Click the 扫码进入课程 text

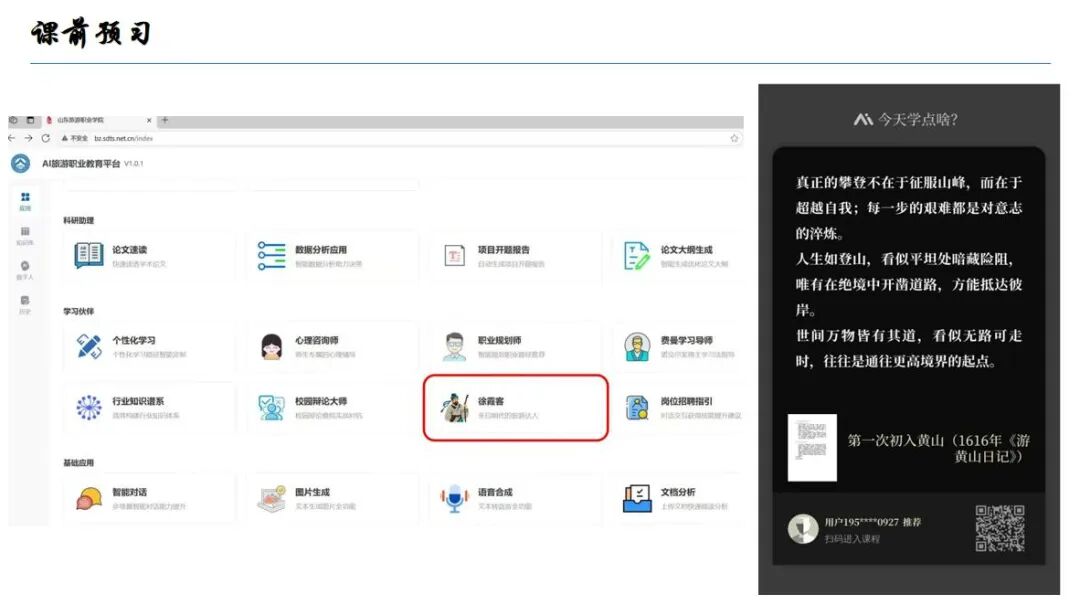[852, 540]
